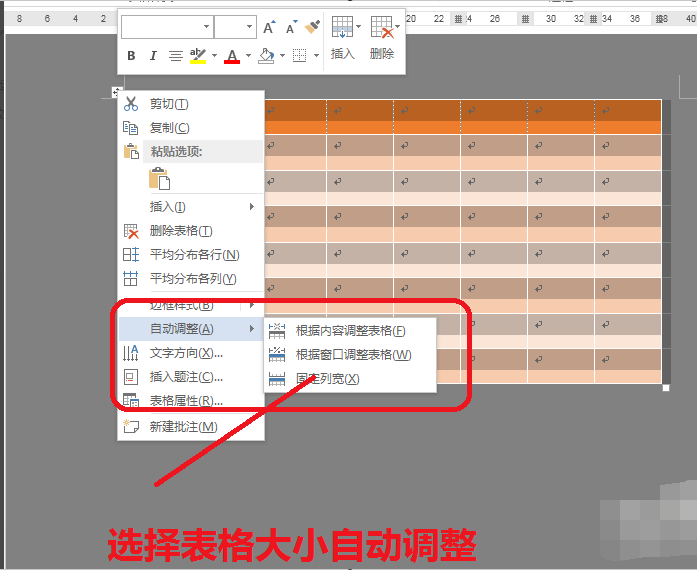Toggle Italic in the mini toolbar
This screenshot has height=570, width=697.
(153, 56)
